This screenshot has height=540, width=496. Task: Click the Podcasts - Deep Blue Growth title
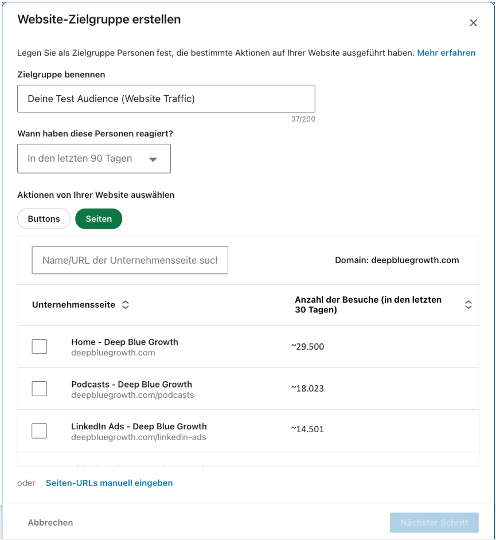coord(132,384)
